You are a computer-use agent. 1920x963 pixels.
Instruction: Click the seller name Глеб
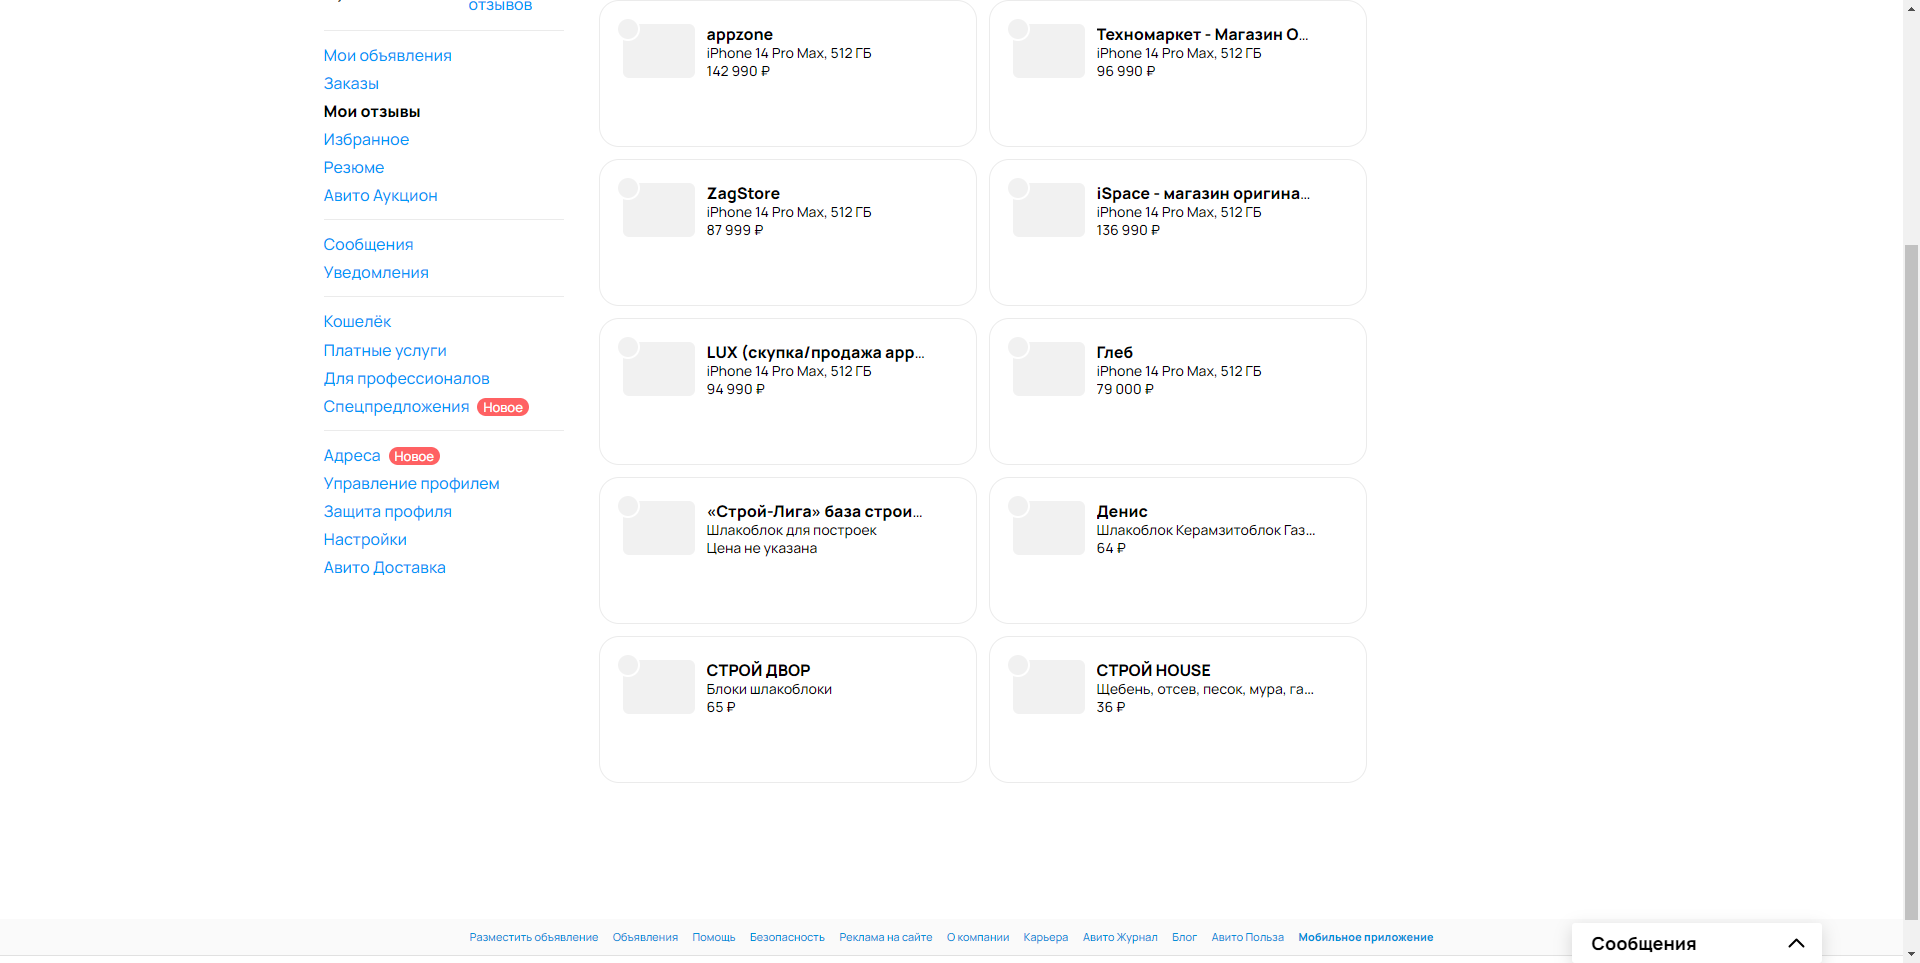[1114, 352]
